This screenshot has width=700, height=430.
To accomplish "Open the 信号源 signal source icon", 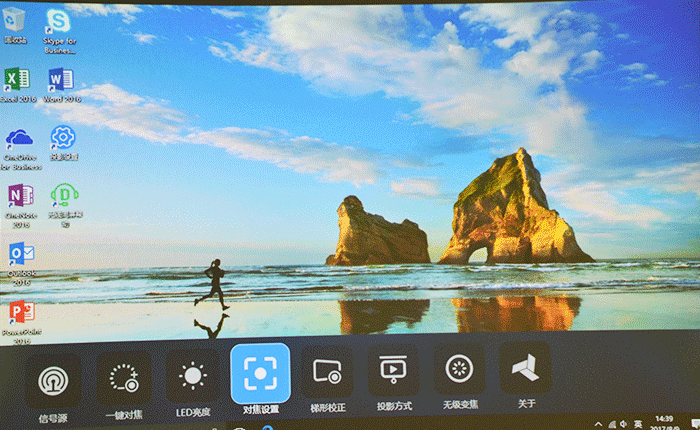I will [52, 378].
